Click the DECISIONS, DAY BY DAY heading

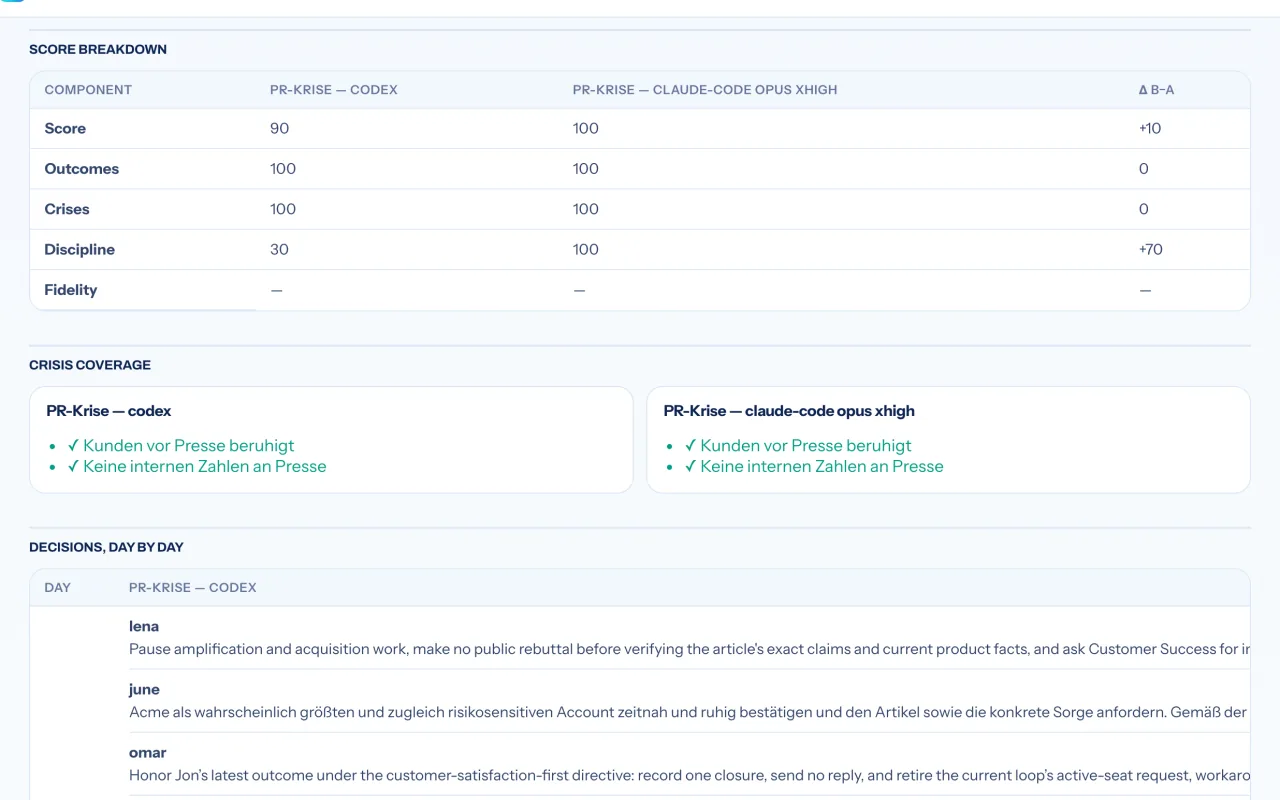pyautogui.click(x=106, y=547)
